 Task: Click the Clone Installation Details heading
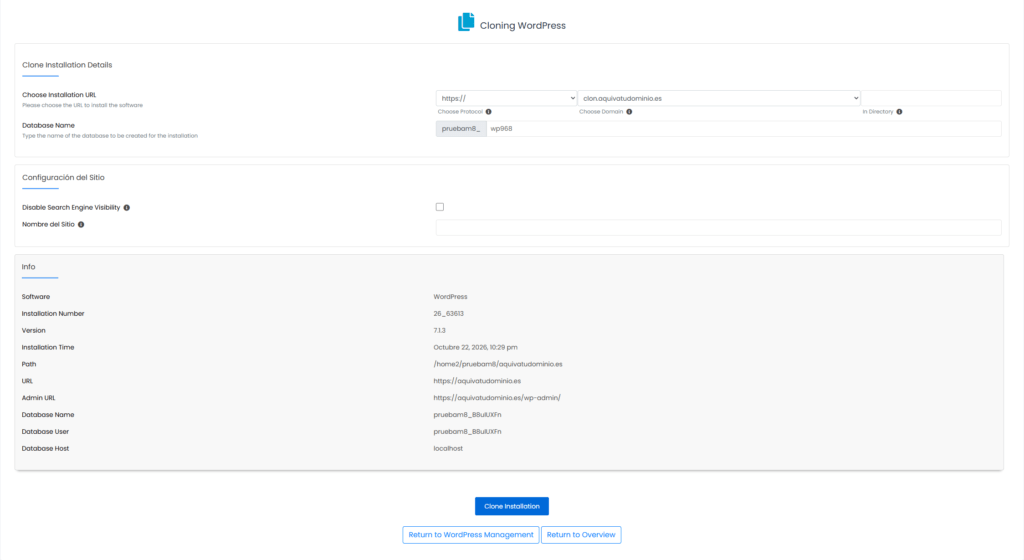pyautogui.click(x=67, y=65)
